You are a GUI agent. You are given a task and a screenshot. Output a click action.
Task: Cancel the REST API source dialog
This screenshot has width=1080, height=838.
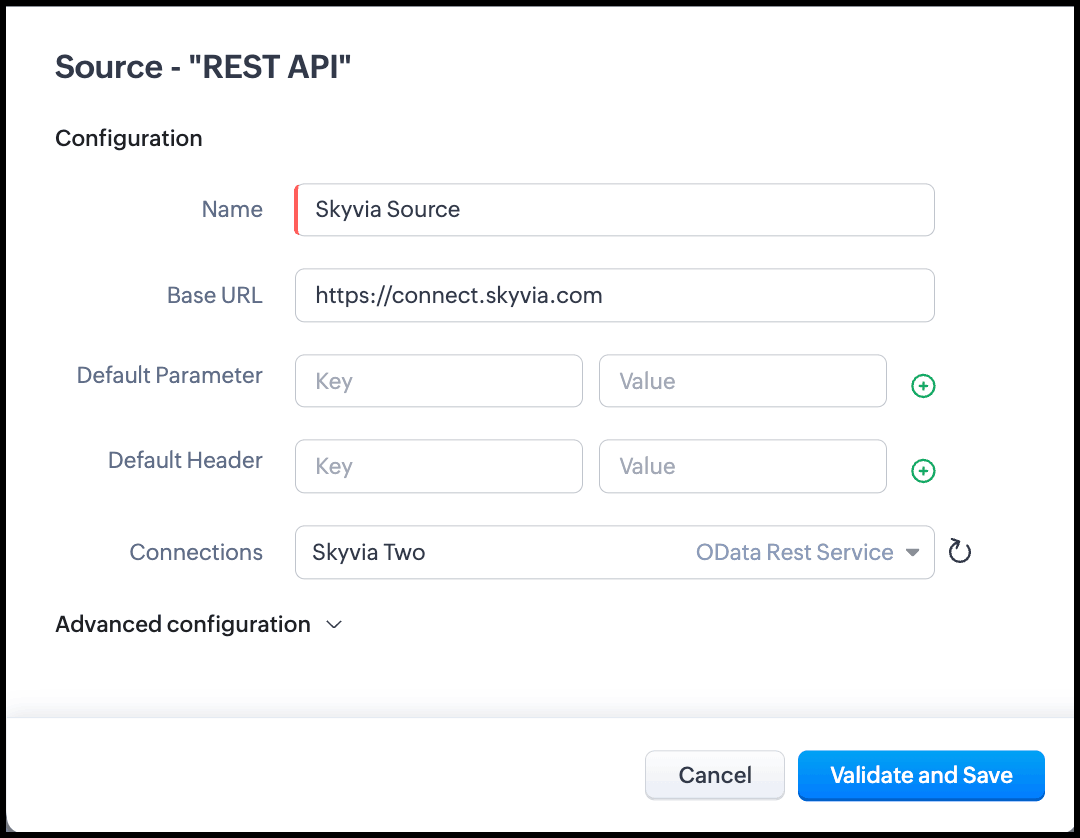pyautogui.click(x=715, y=775)
